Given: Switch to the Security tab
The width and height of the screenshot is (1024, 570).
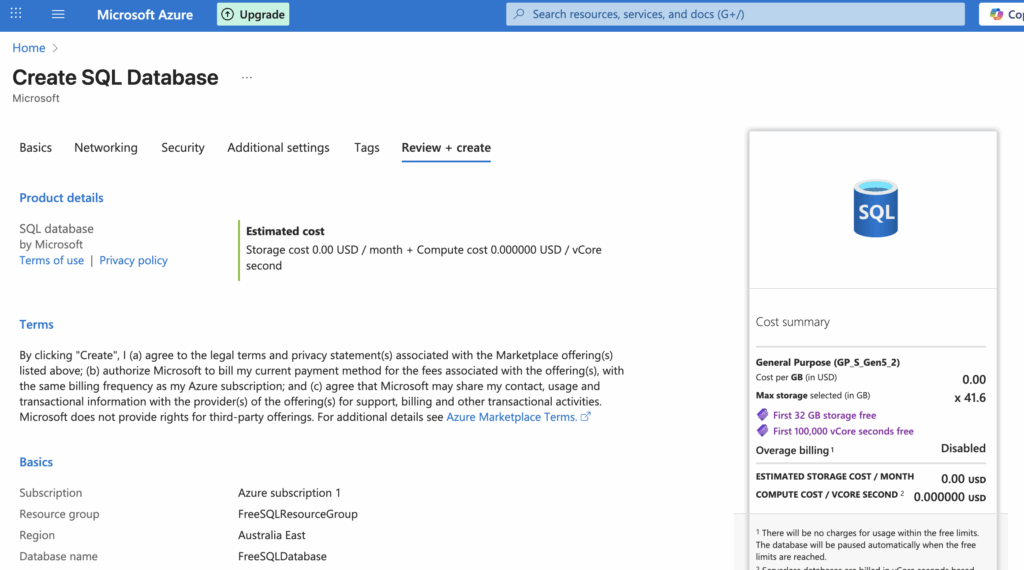Looking at the screenshot, I should pyautogui.click(x=183, y=148).
